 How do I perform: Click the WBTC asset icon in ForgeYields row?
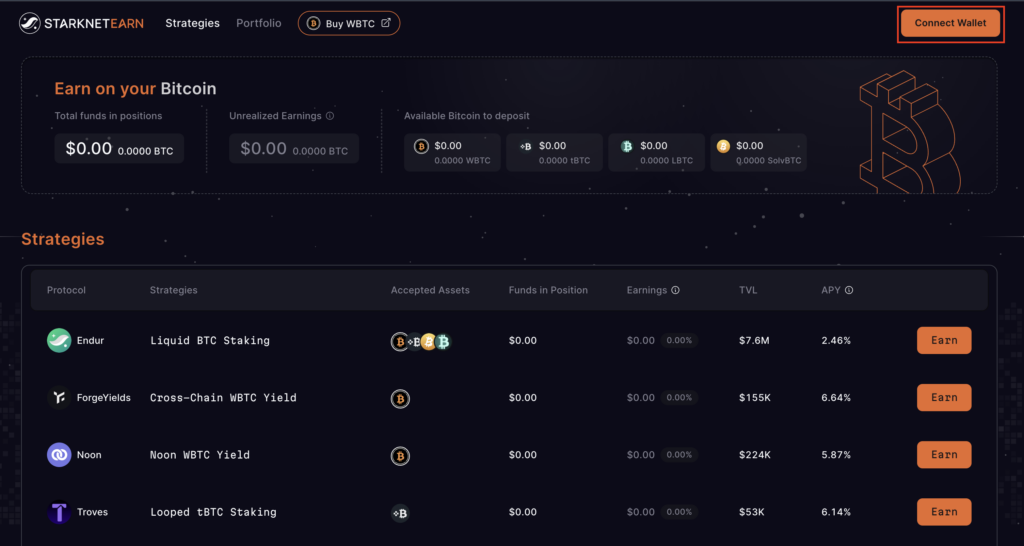click(x=400, y=398)
